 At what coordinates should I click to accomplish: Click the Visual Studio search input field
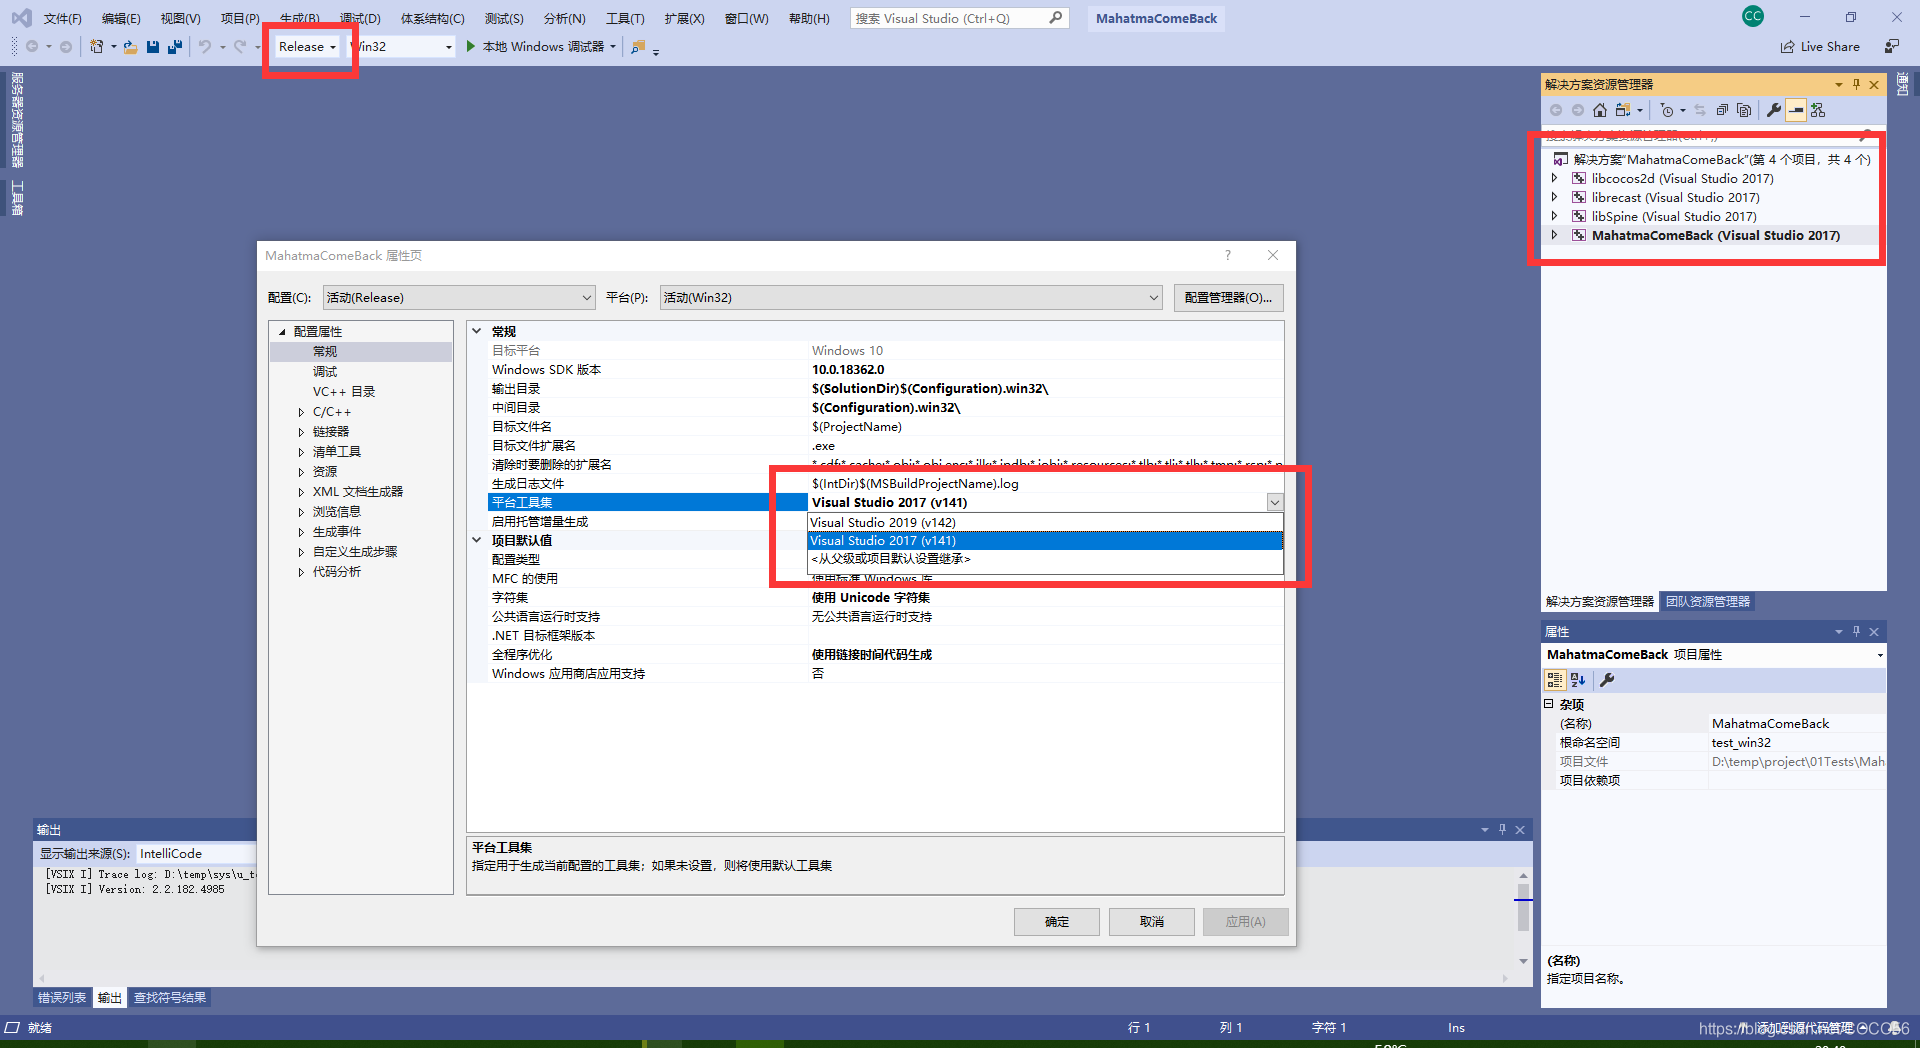(x=948, y=18)
